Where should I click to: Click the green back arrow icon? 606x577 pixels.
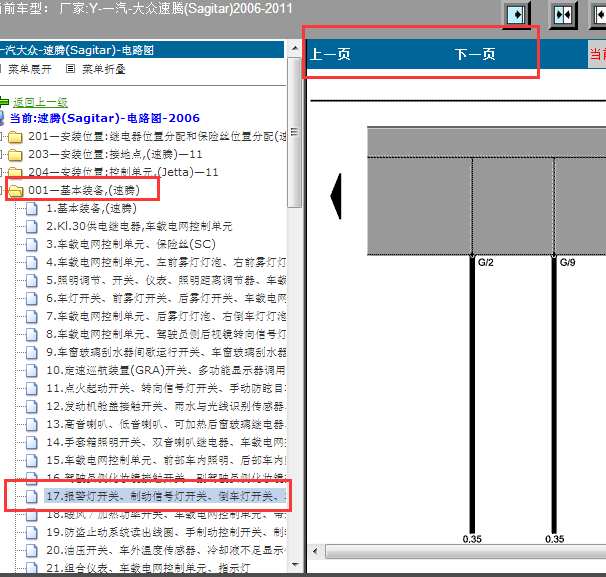[4, 102]
